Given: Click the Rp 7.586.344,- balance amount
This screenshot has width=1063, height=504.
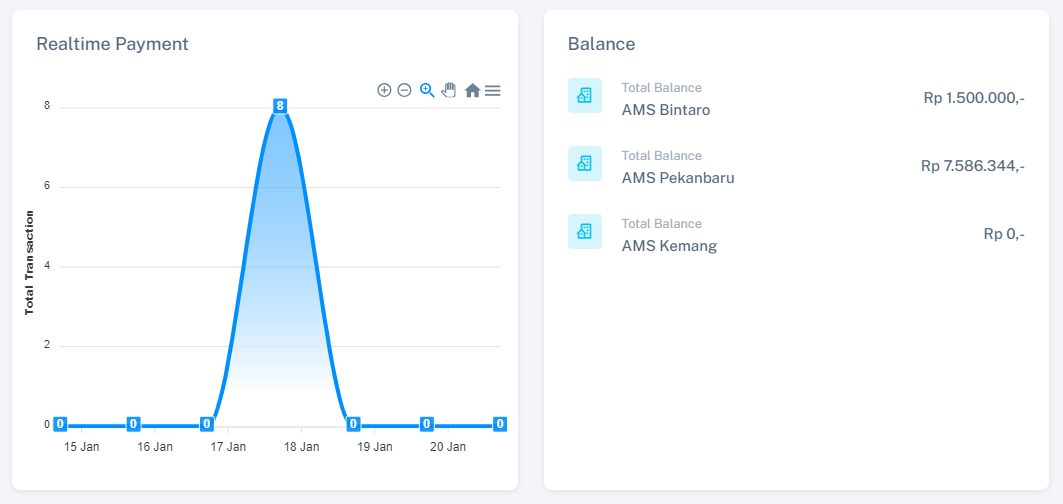Looking at the screenshot, I should (972, 166).
